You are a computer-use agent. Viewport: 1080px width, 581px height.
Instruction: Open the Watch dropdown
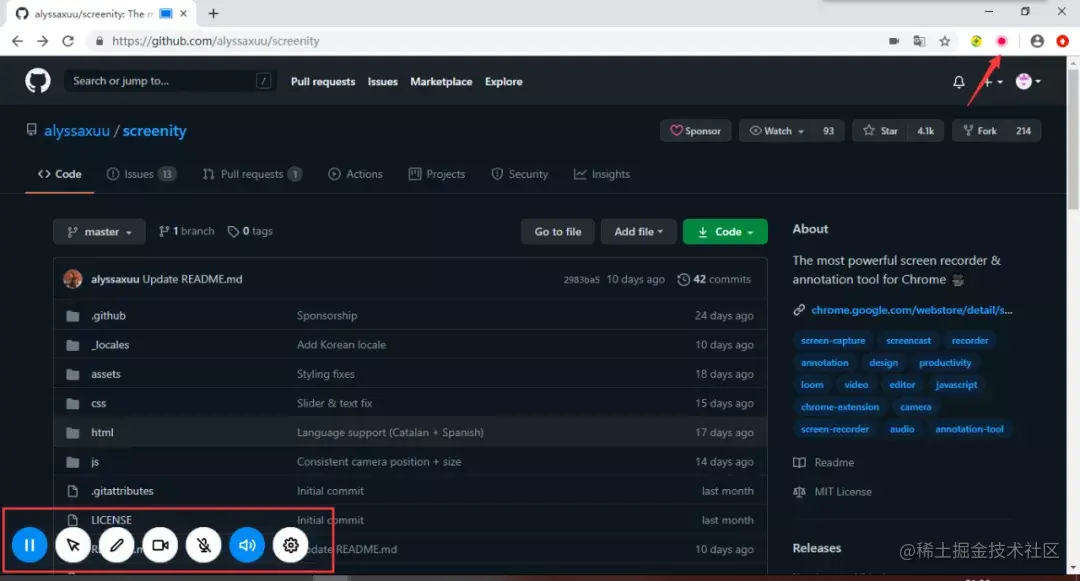click(777, 131)
